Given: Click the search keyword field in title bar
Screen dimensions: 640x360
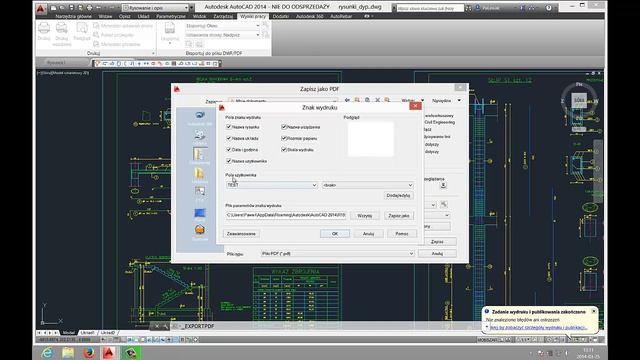Looking at the screenshot, I should point(430,8).
